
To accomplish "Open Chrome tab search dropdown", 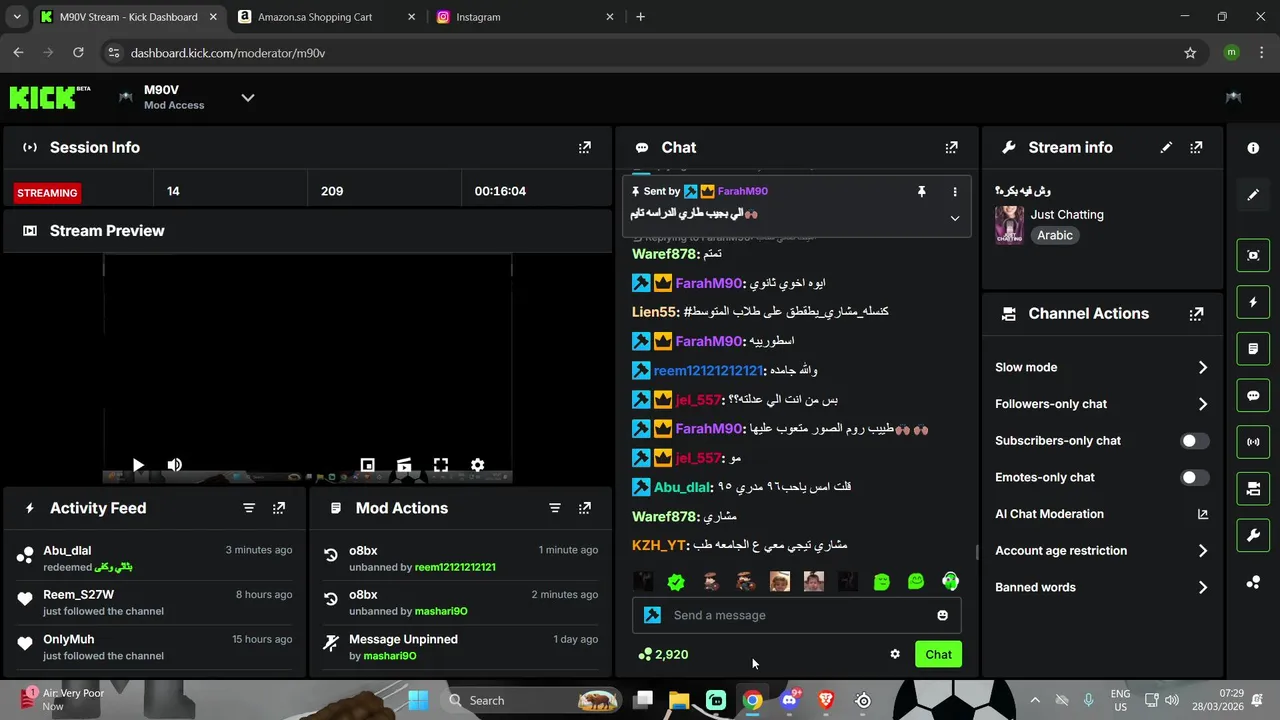I will click(17, 17).
